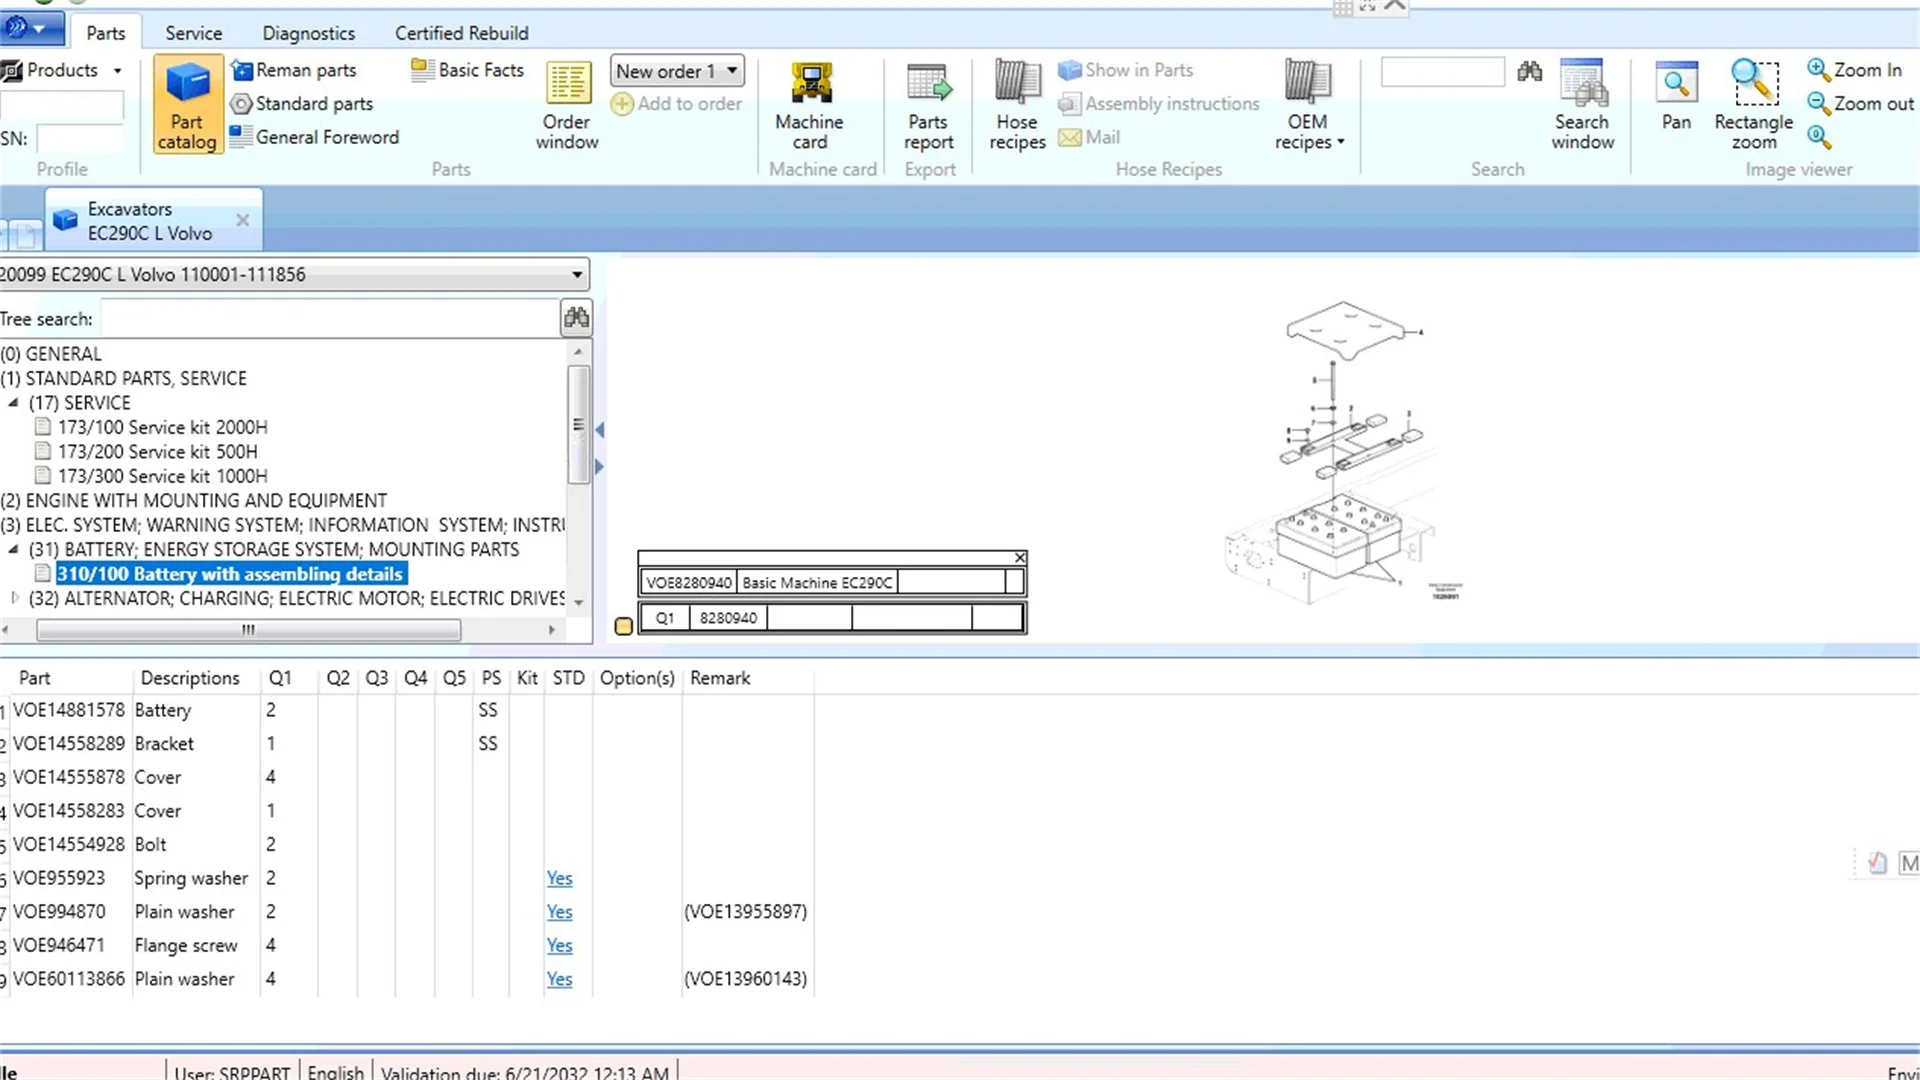
Task: Export the Parts report
Action: click(929, 106)
